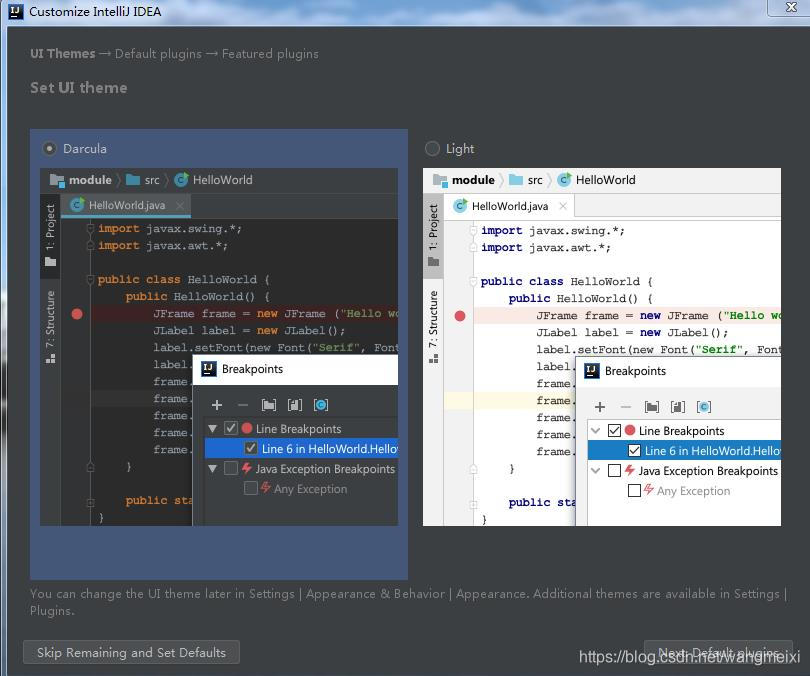This screenshot has height=676, width=810.
Task: Close HelloWorld.java tab in Darcula preview
Action: click(180, 206)
